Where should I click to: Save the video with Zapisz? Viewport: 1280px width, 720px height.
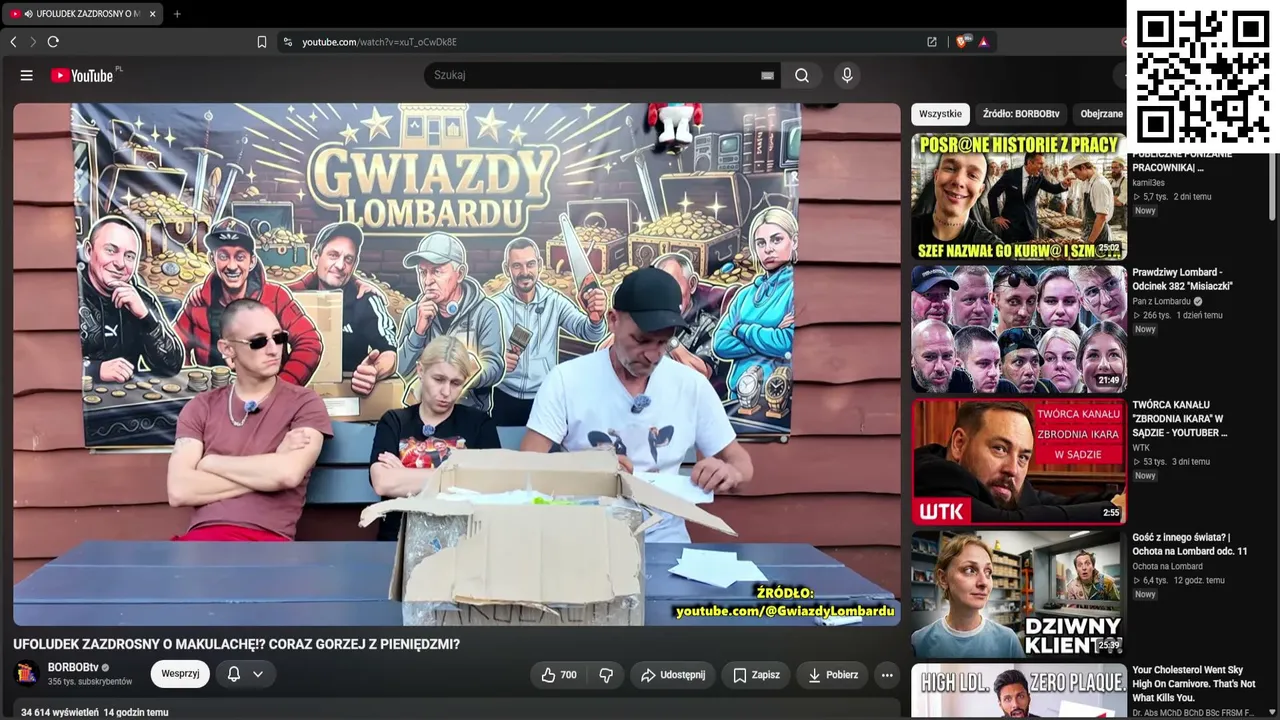tap(756, 675)
